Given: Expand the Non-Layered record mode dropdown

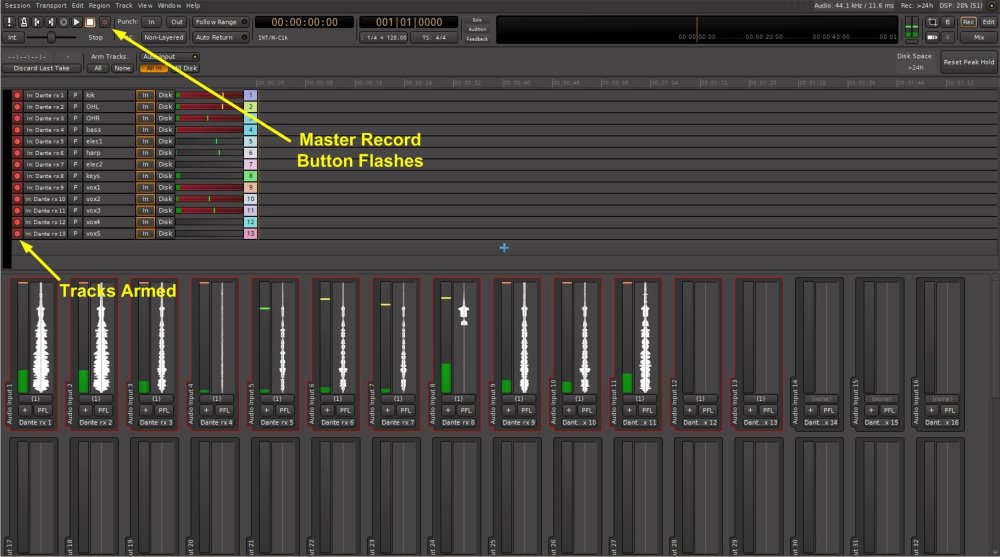Looking at the screenshot, I should [x=162, y=37].
